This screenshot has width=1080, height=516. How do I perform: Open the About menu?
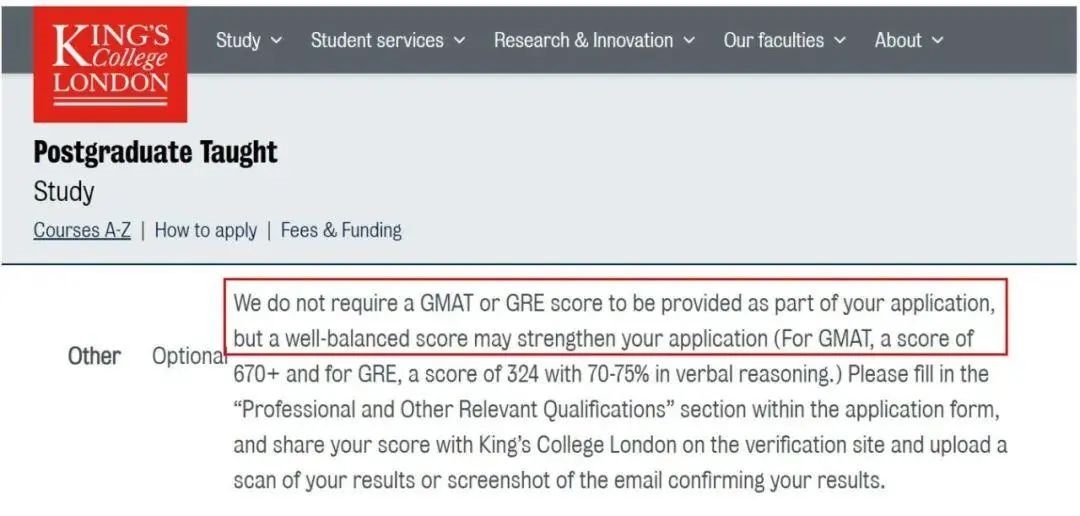pos(898,40)
